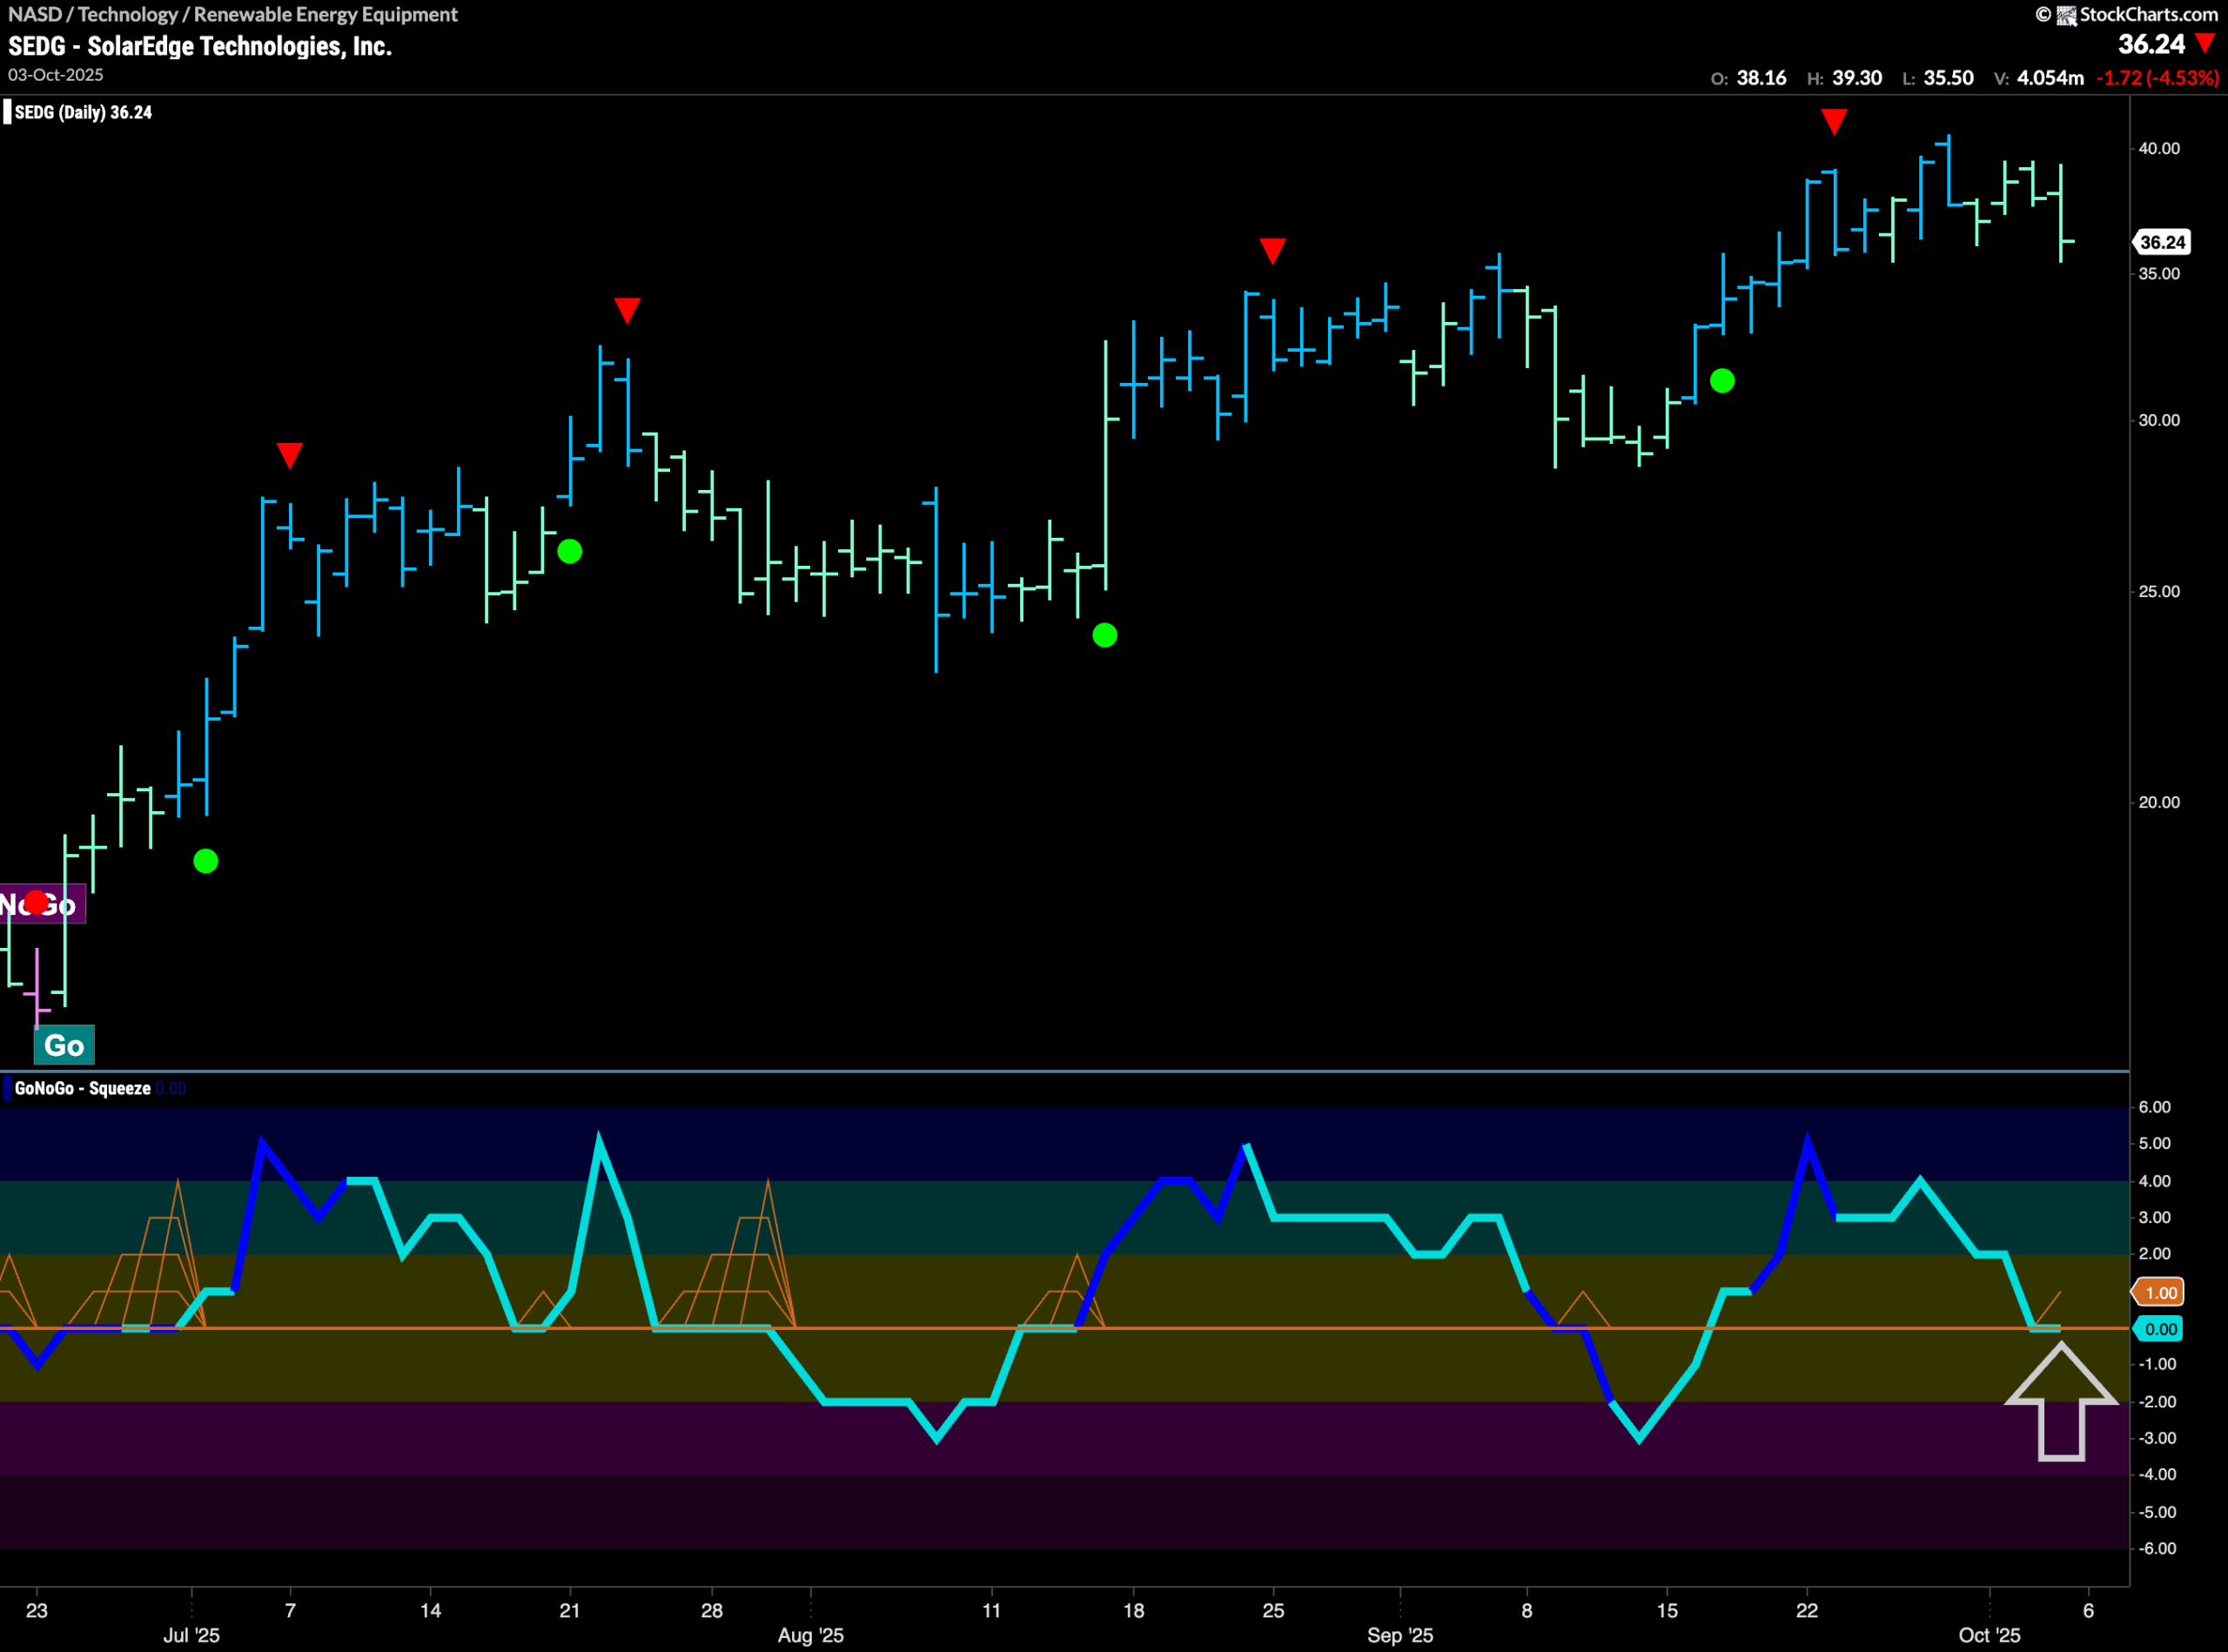Click the 20.00 price axis label
This screenshot has height=1652, width=2228.
tap(2159, 802)
